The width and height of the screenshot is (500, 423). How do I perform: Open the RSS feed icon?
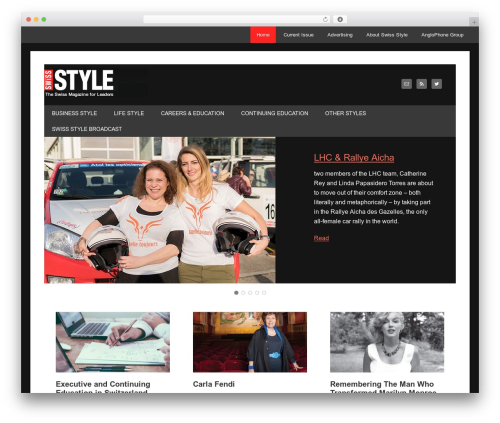coord(421,84)
